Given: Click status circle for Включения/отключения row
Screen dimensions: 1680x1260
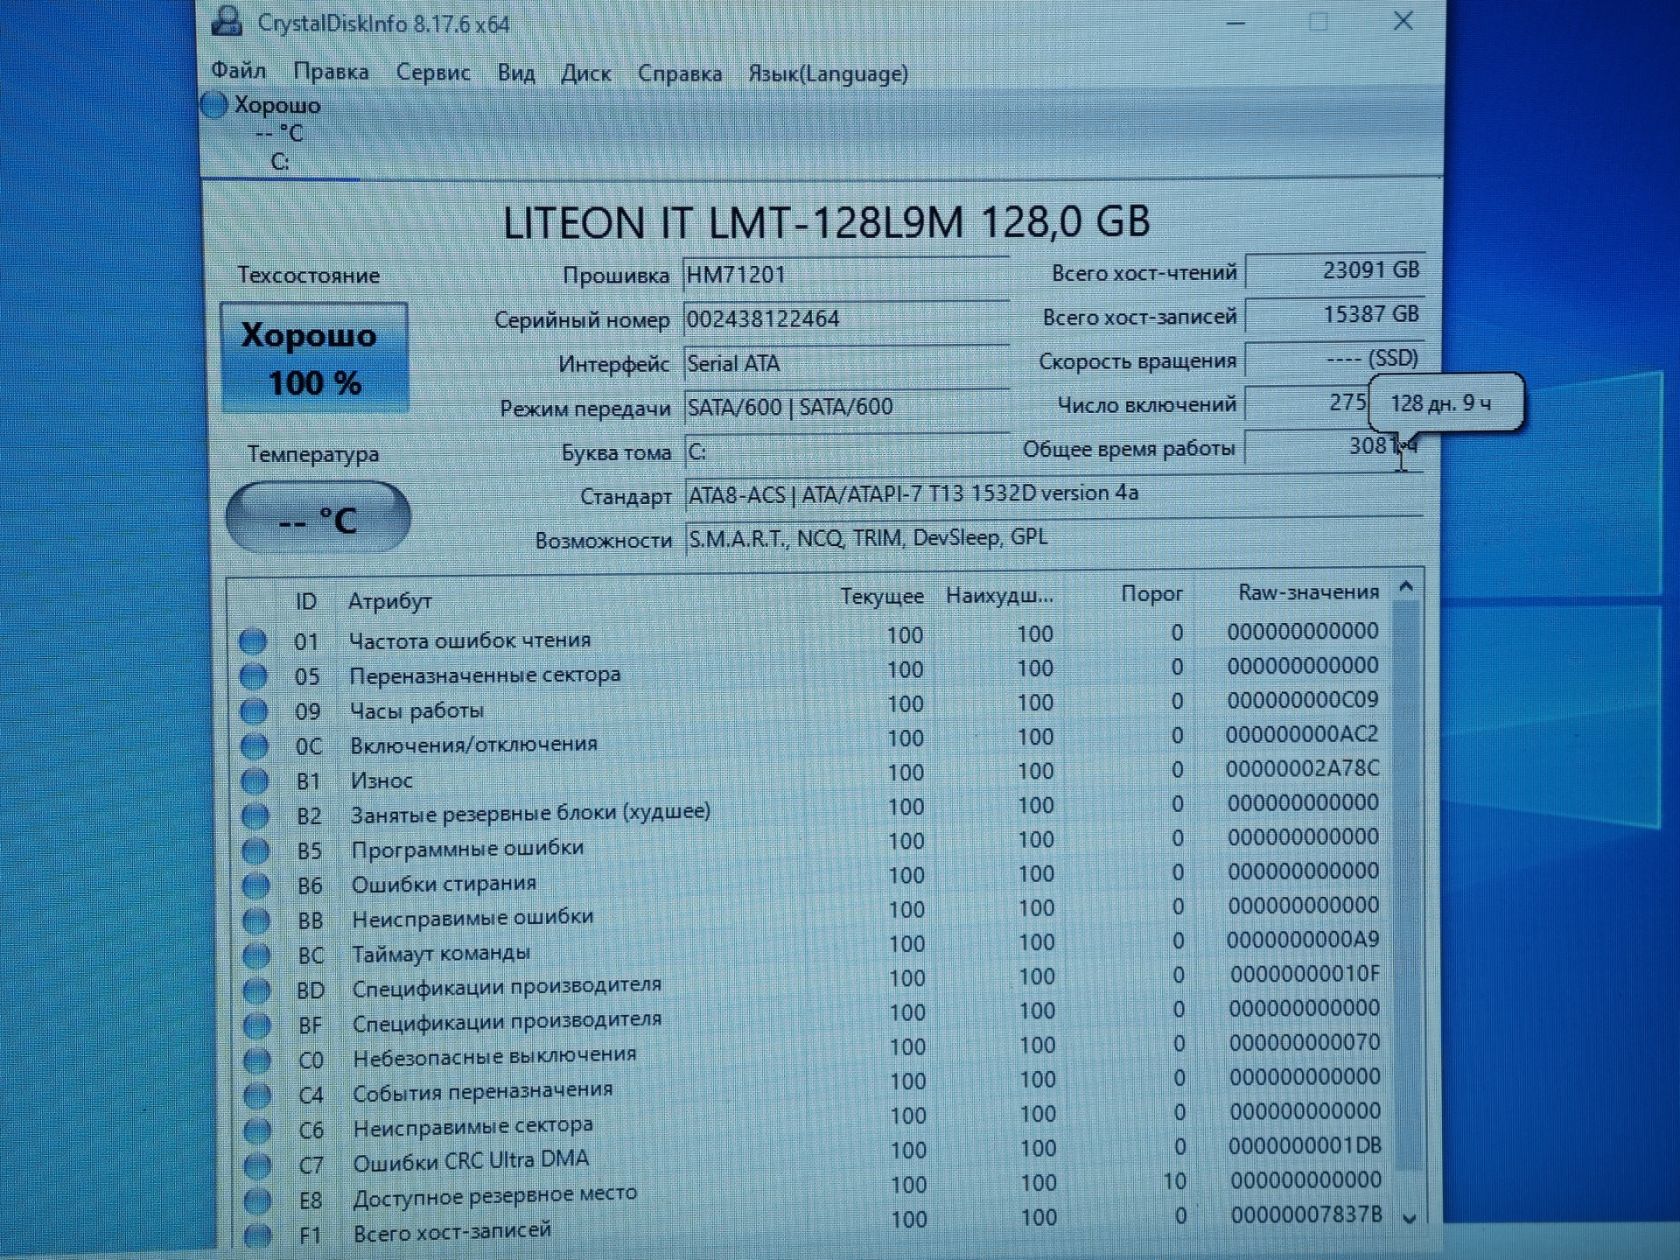Looking at the screenshot, I should tap(254, 746).
